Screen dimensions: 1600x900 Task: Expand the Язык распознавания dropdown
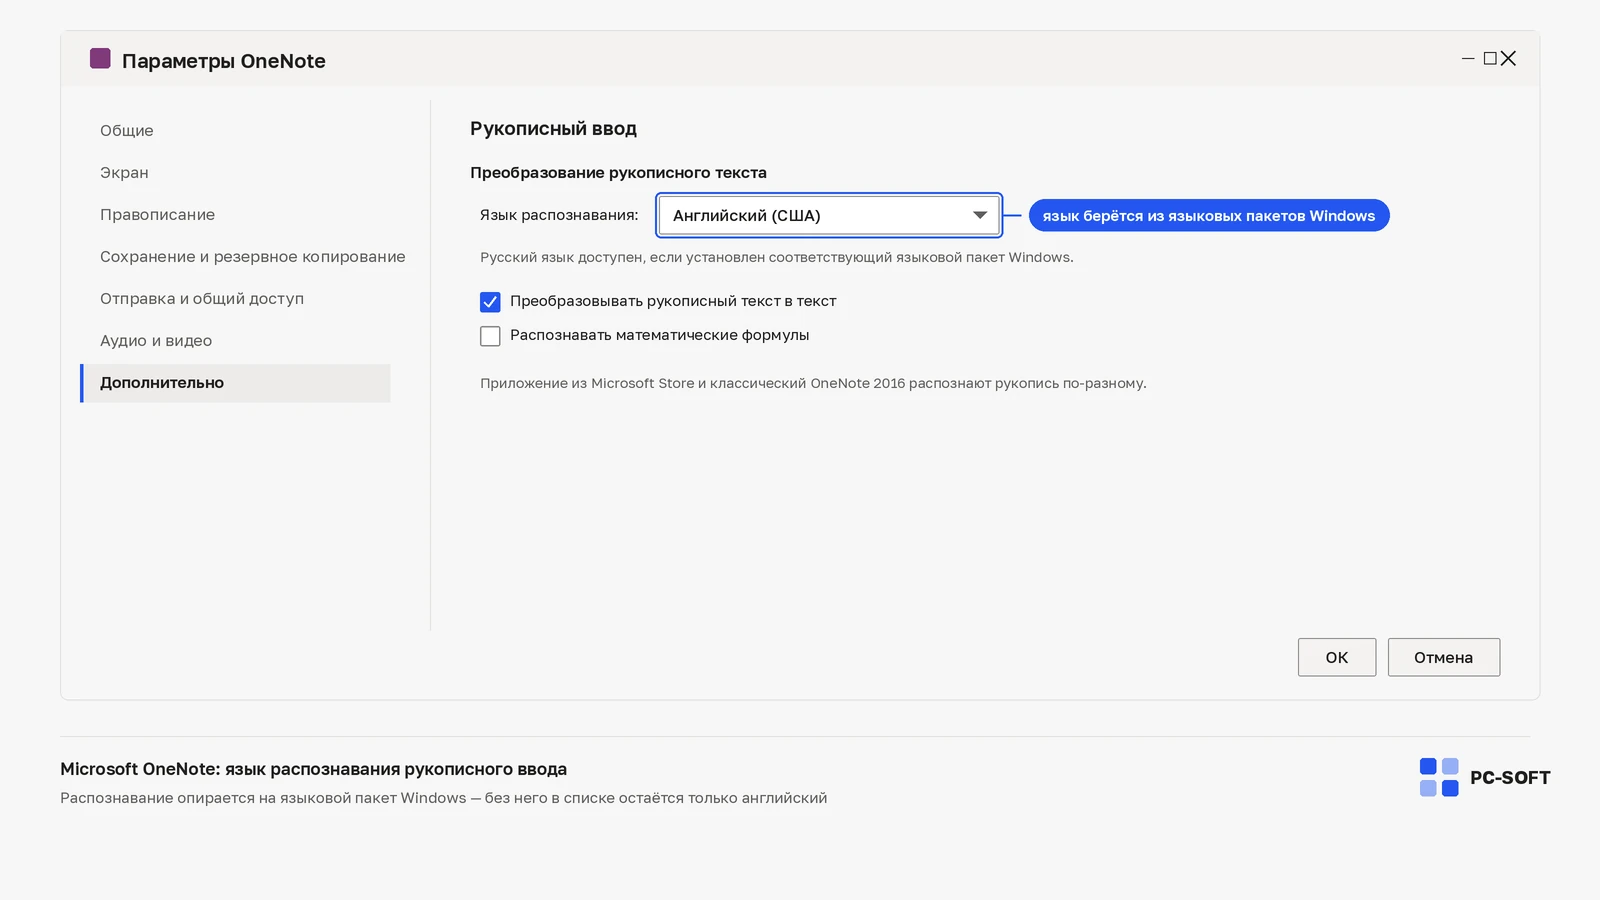click(x=829, y=215)
